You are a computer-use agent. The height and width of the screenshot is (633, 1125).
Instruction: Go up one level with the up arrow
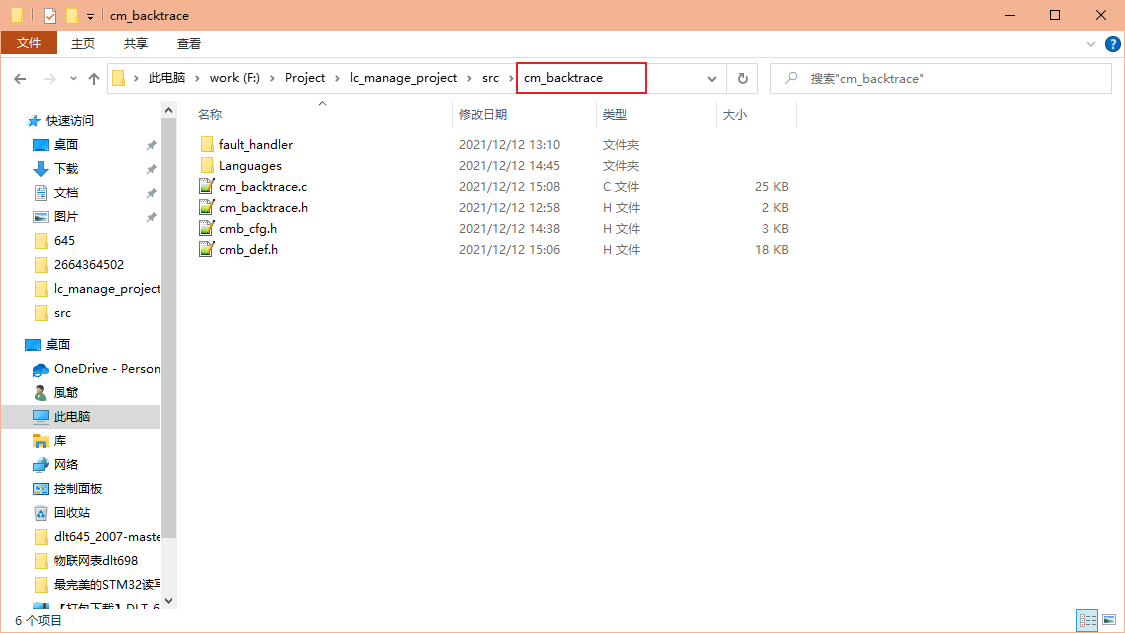click(x=95, y=77)
